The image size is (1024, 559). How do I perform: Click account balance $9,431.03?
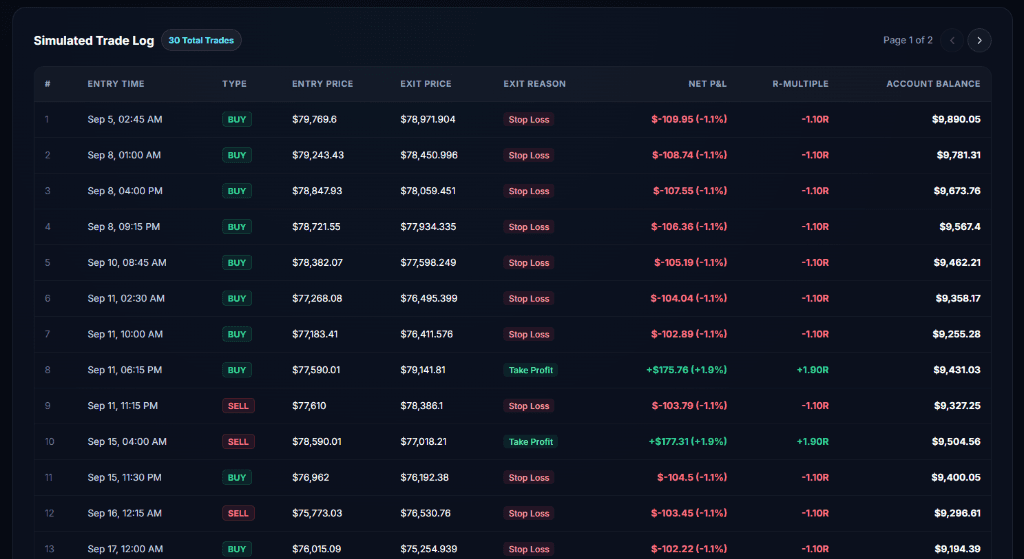click(957, 370)
